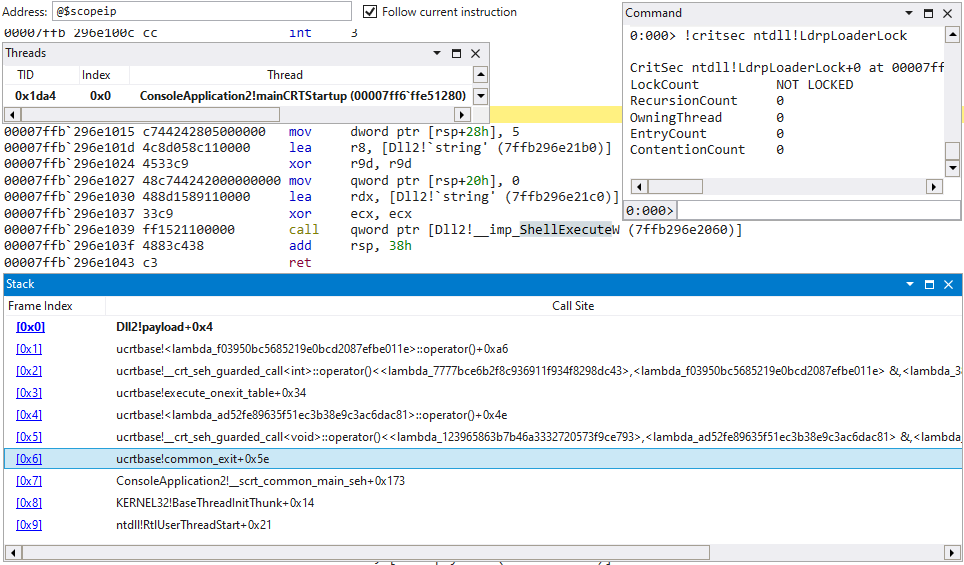Viewport: 964px width, 565px height.
Task: Click the !critsec ntdll!LdrpLoaderLock command text
Action: click(x=796, y=36)
